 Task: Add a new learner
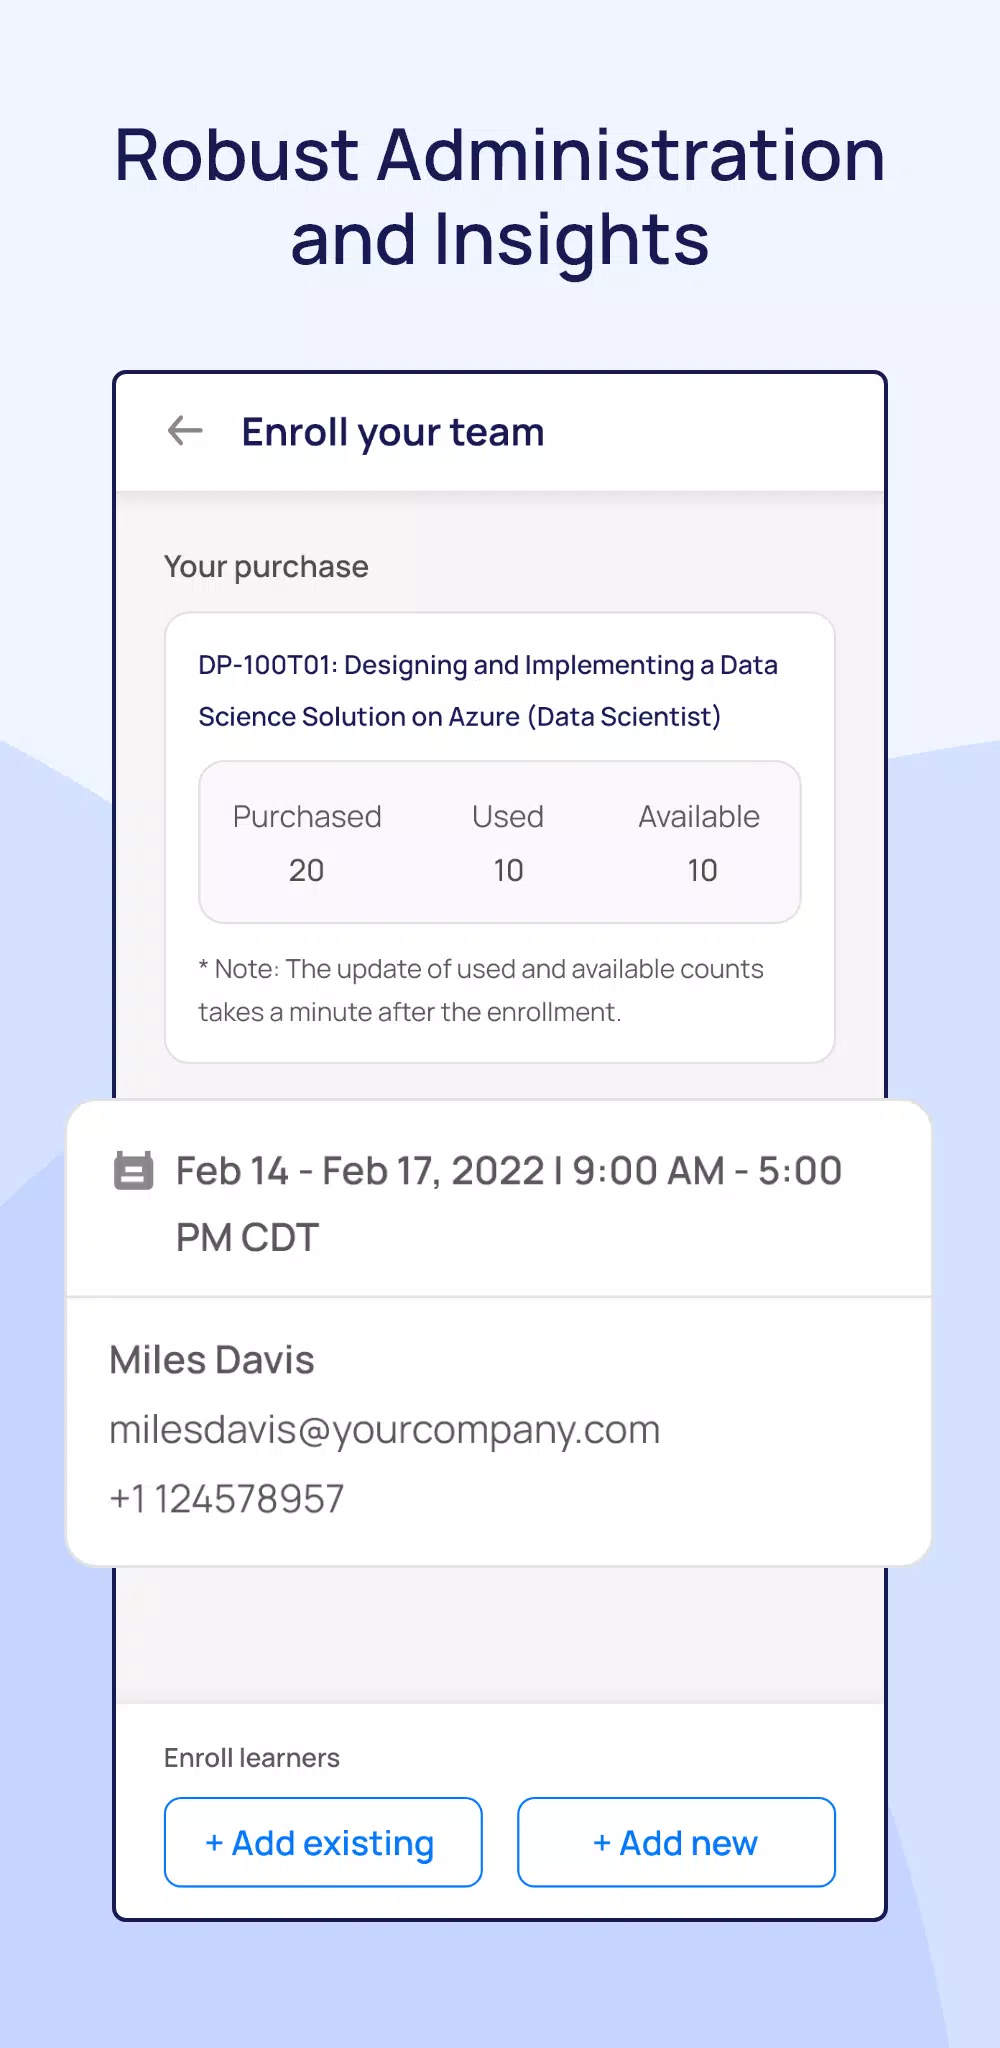coord(676,1842)
